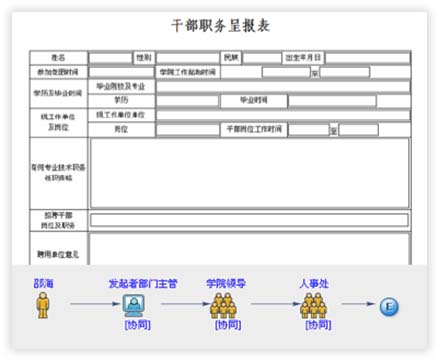
Task: Focus the 毕业院校及专业 input field
Action: click(283, 87)
